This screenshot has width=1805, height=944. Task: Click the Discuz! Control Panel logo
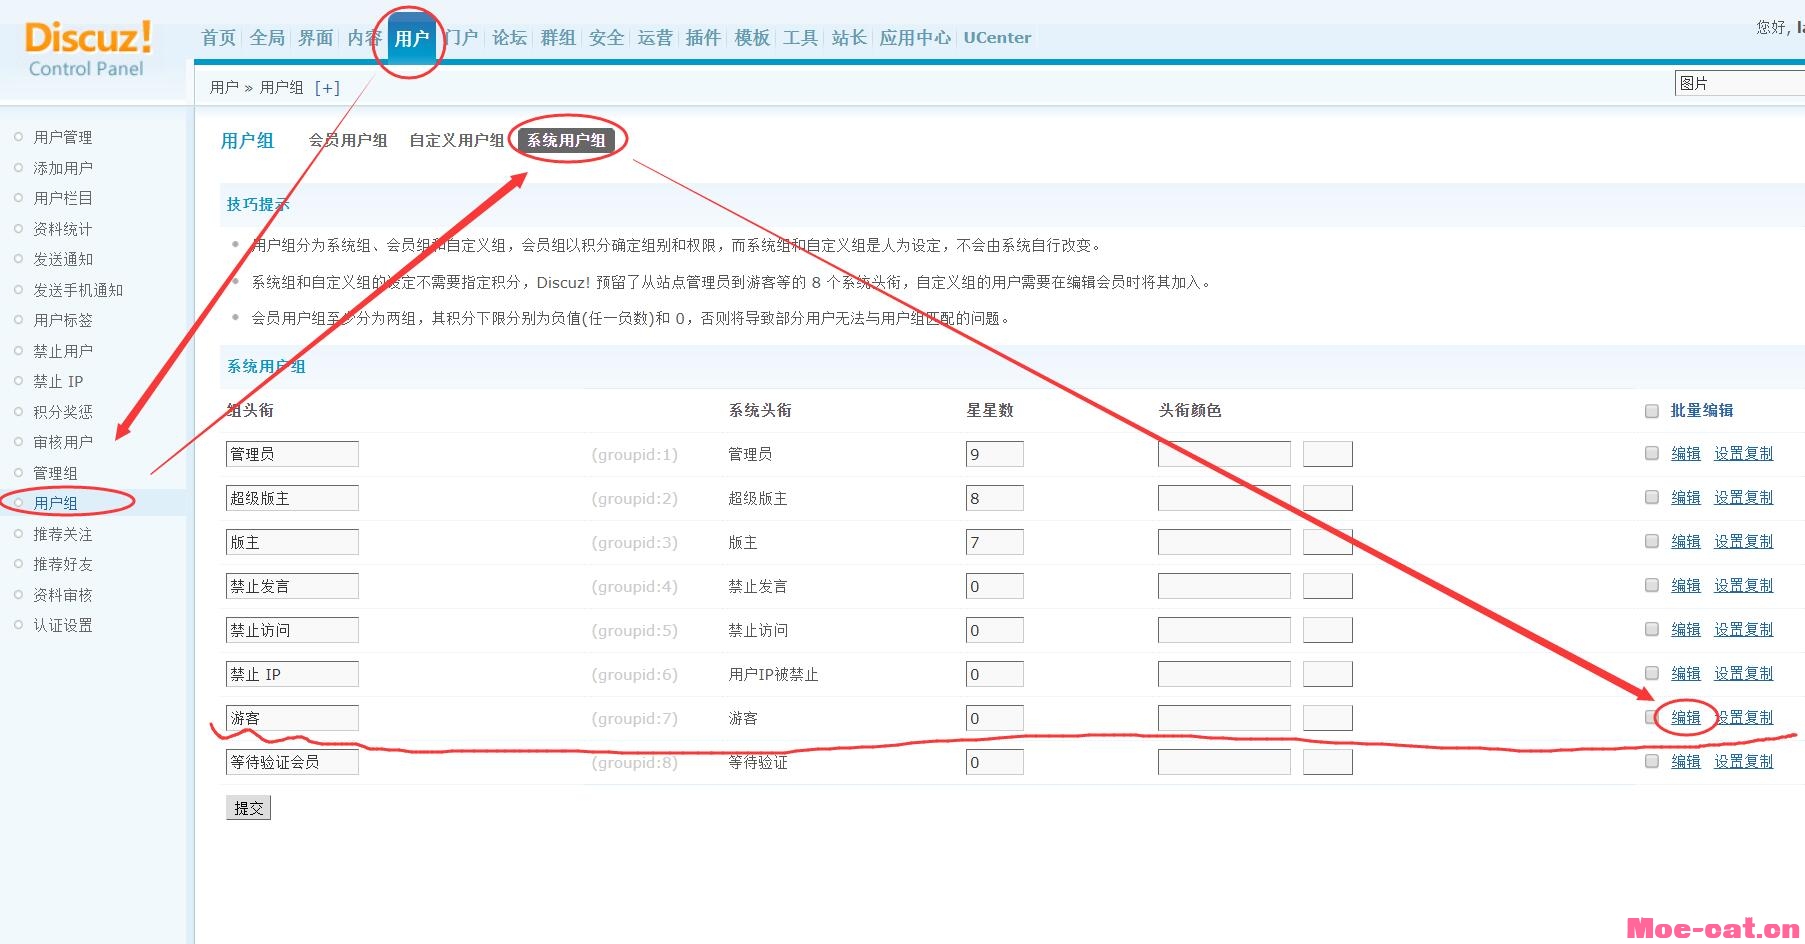[88, 50]
